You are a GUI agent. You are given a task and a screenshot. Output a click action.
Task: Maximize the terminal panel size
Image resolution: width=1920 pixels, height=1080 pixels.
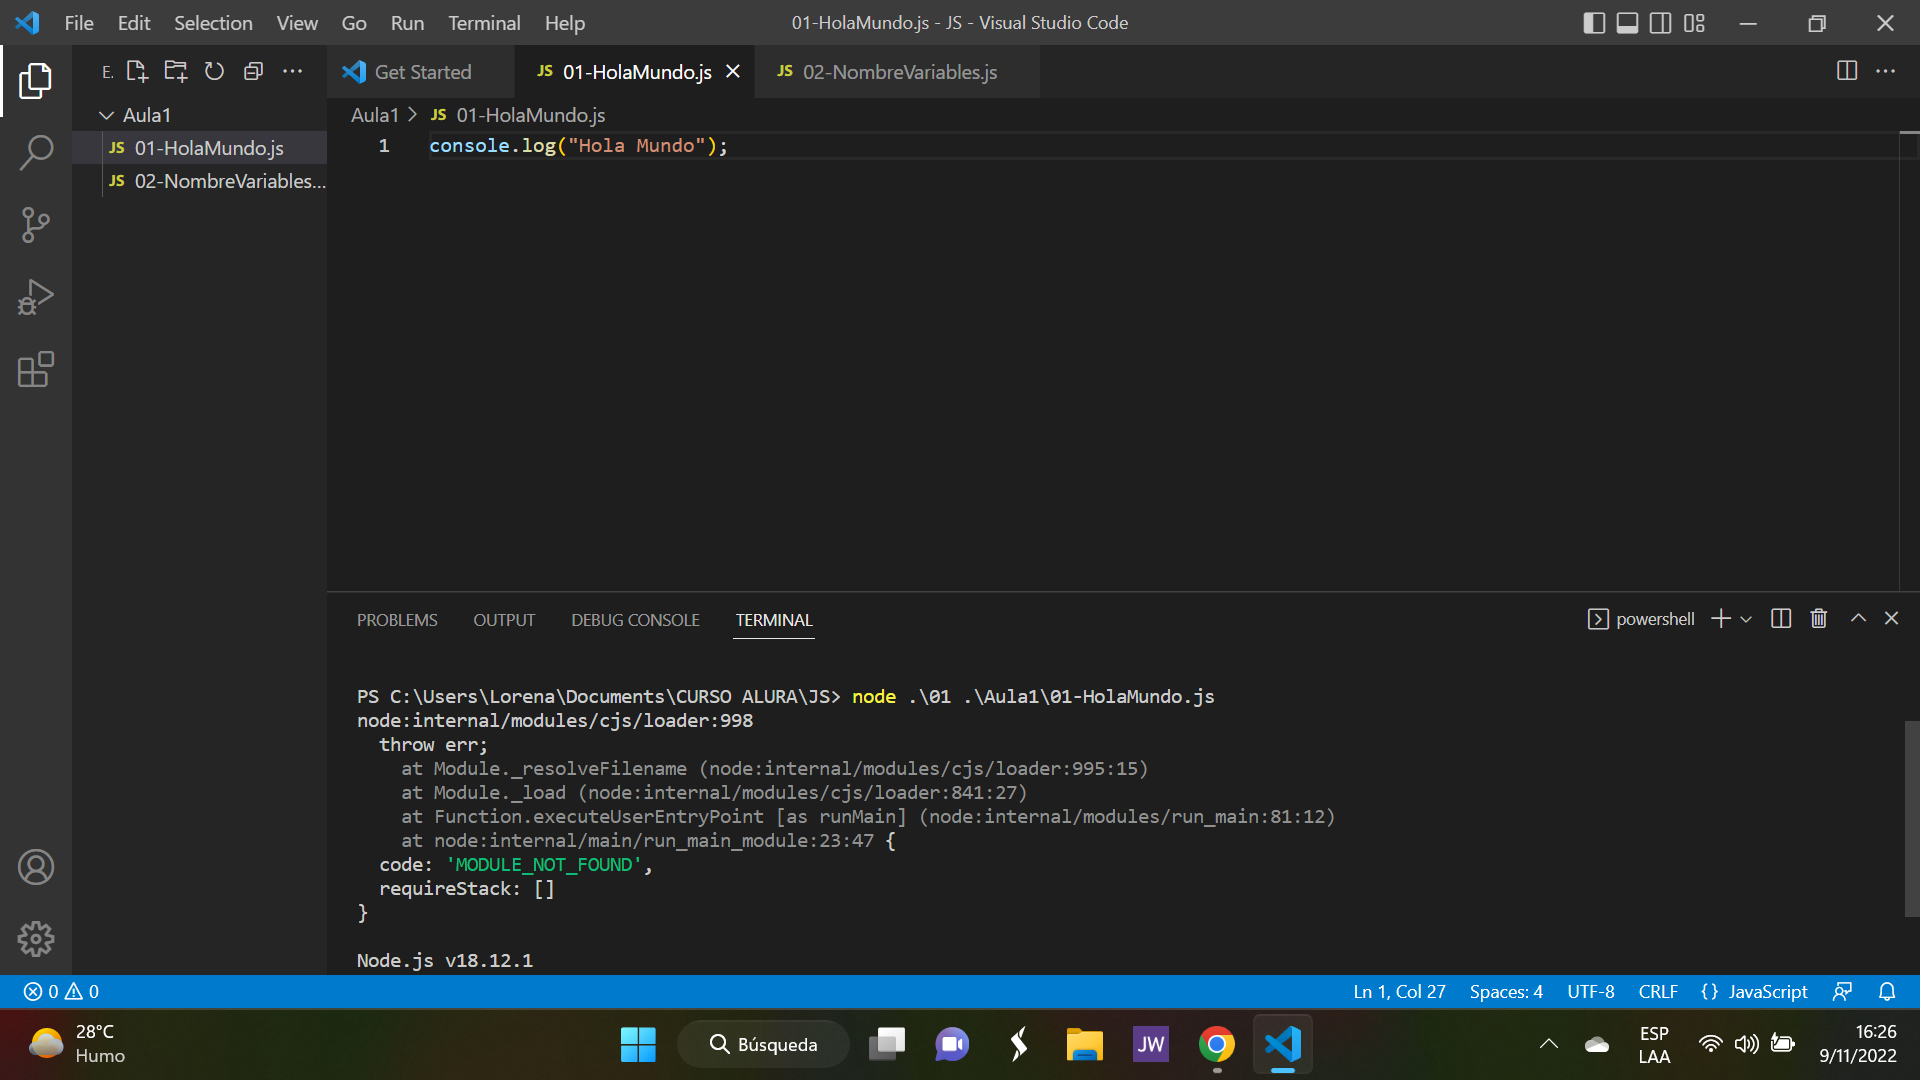(1858, 619)
